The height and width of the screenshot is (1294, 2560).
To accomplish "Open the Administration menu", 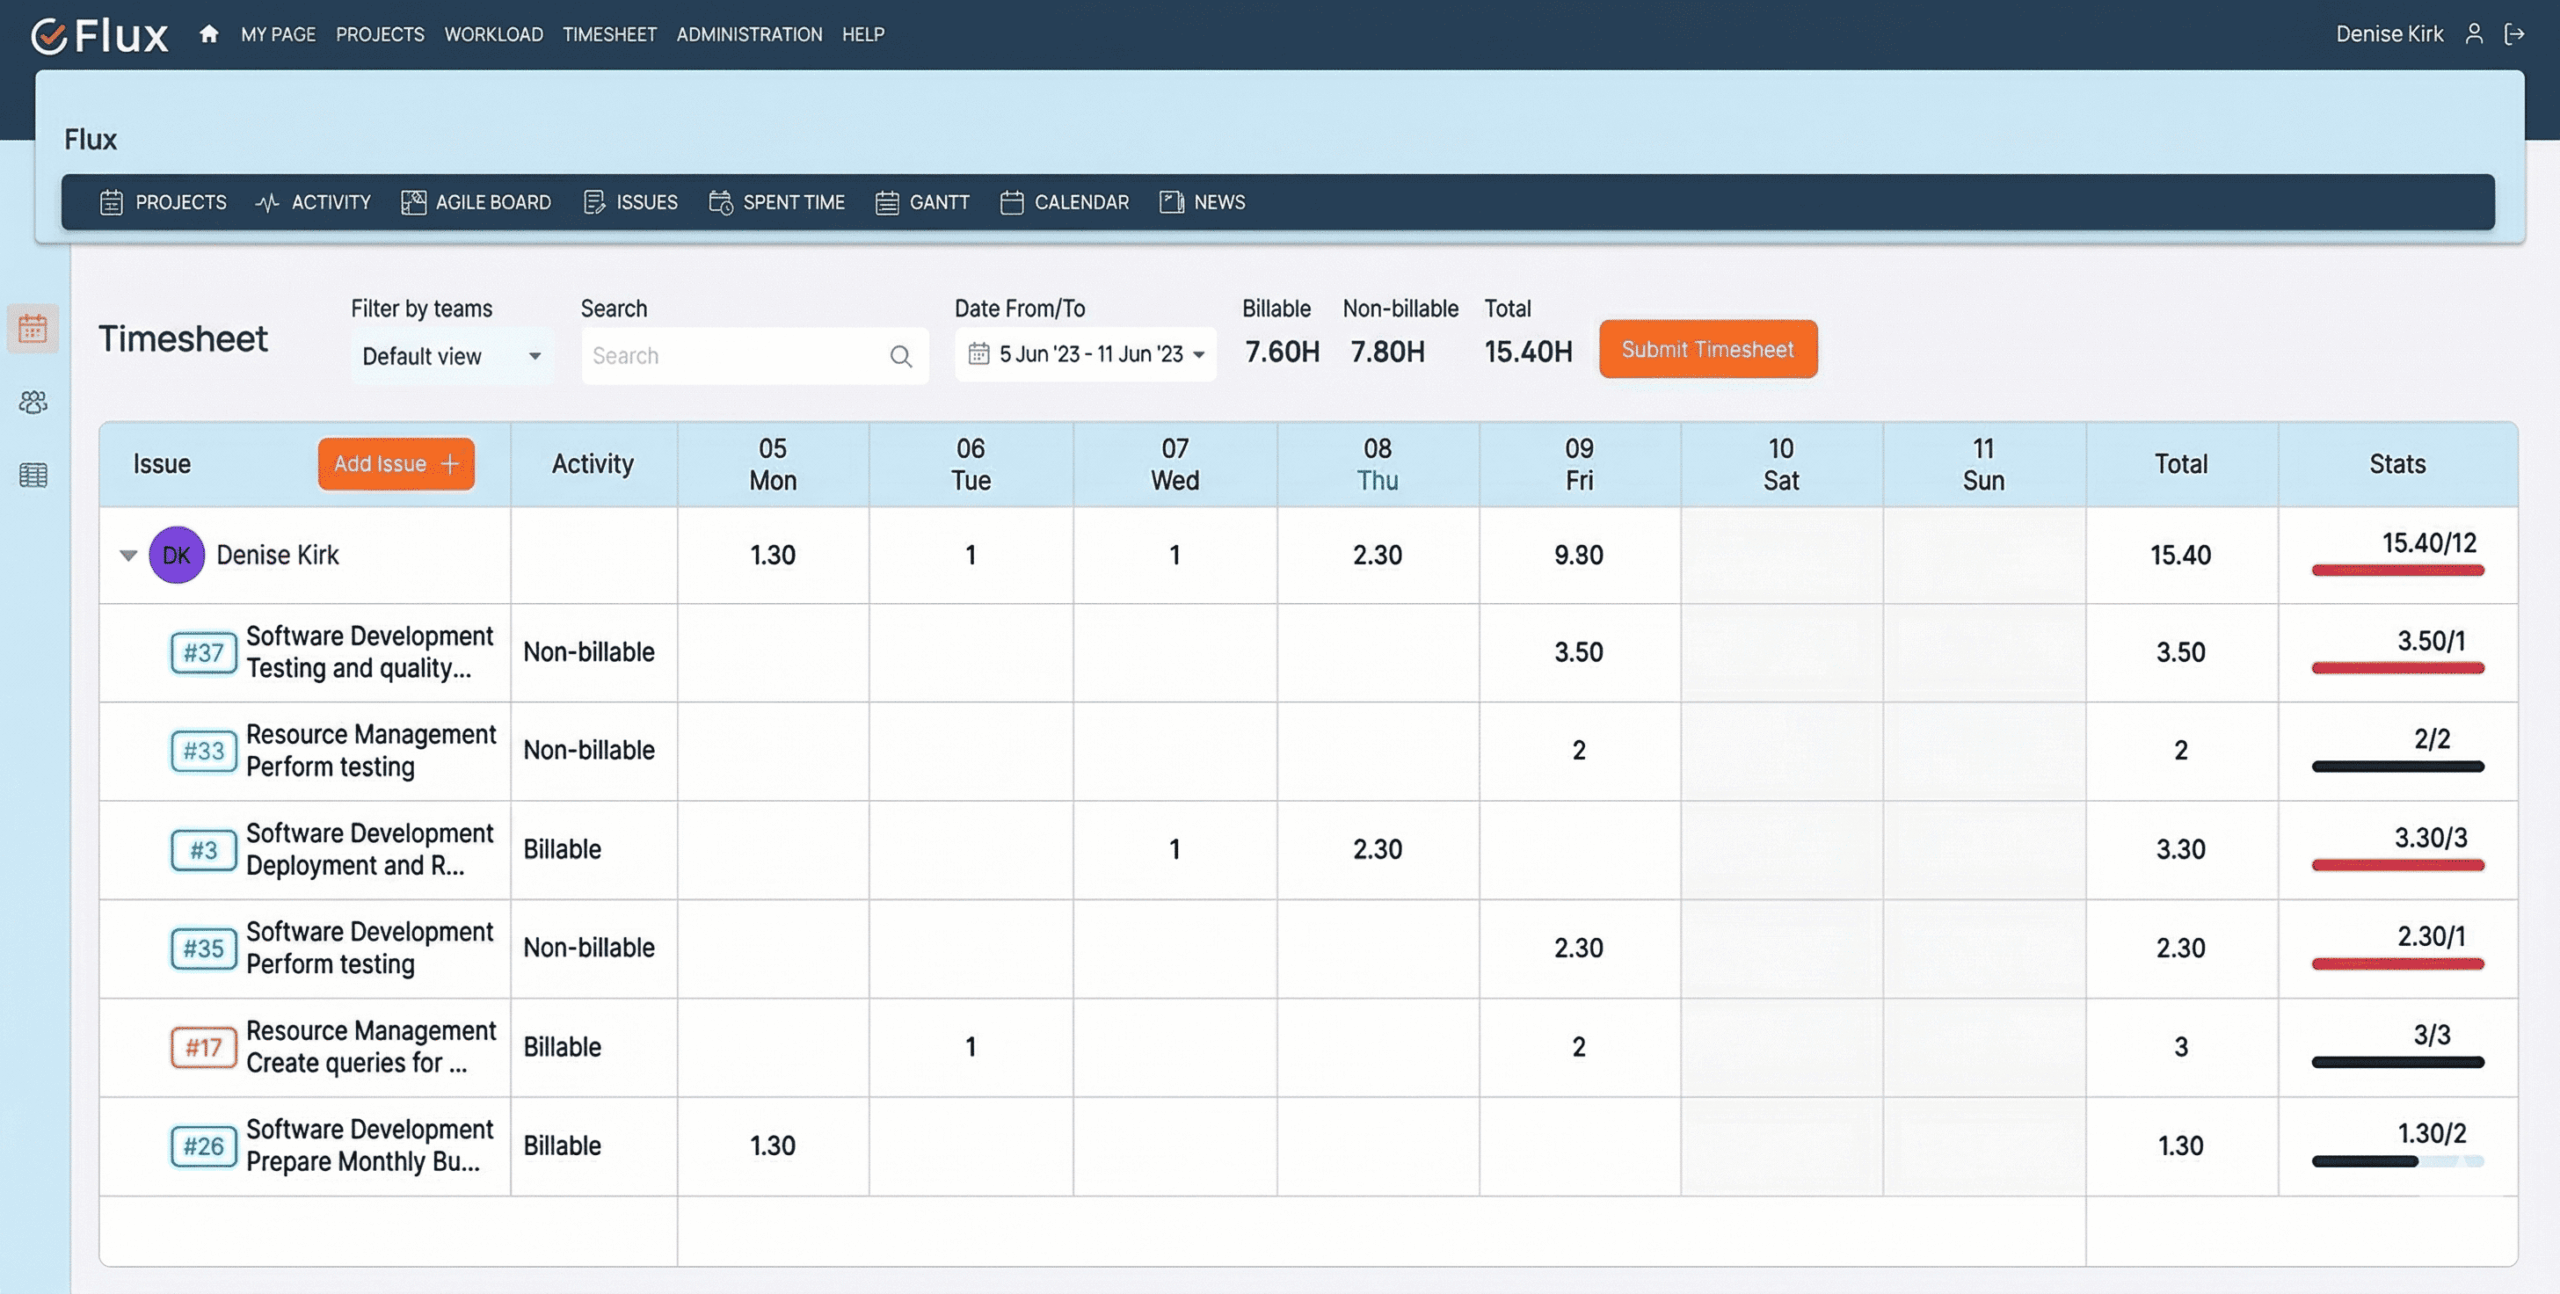I will coord(749,33).
